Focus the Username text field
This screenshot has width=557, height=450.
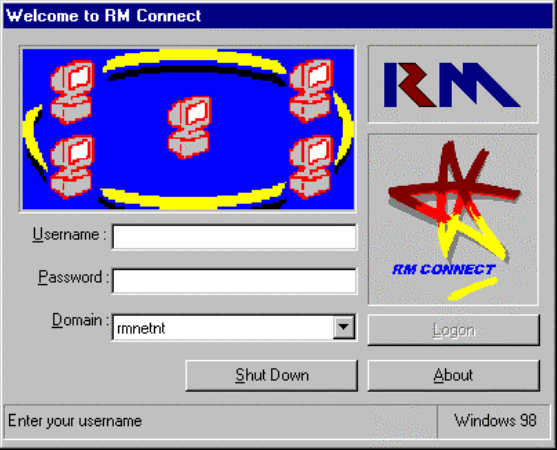tap(234, 237)
